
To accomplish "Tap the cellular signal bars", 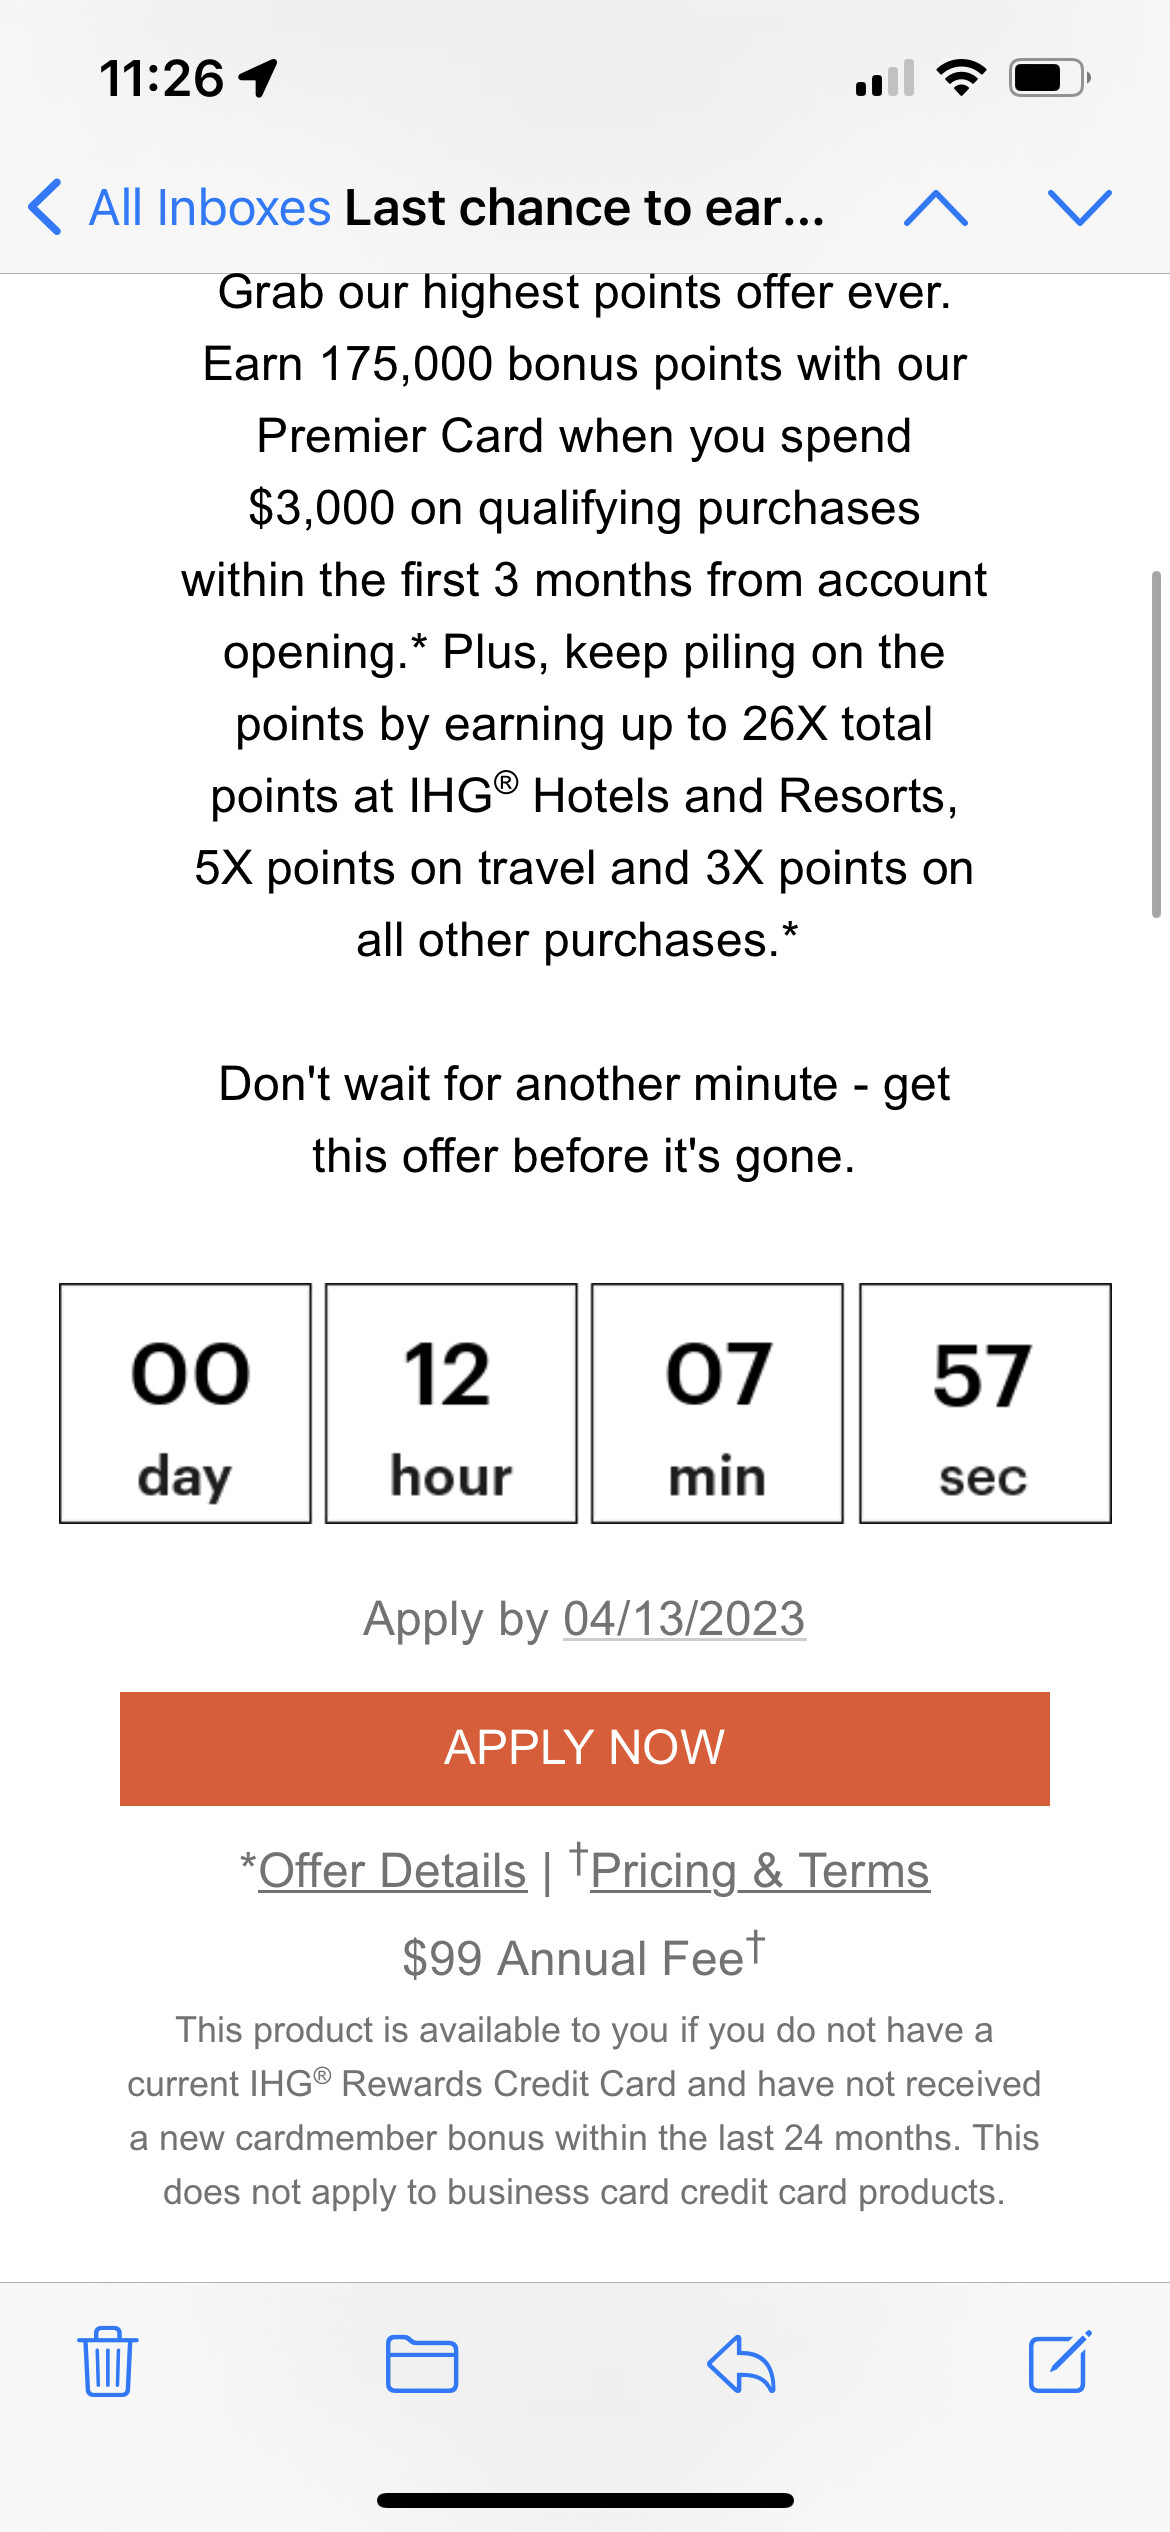I will tap(885, 78).
